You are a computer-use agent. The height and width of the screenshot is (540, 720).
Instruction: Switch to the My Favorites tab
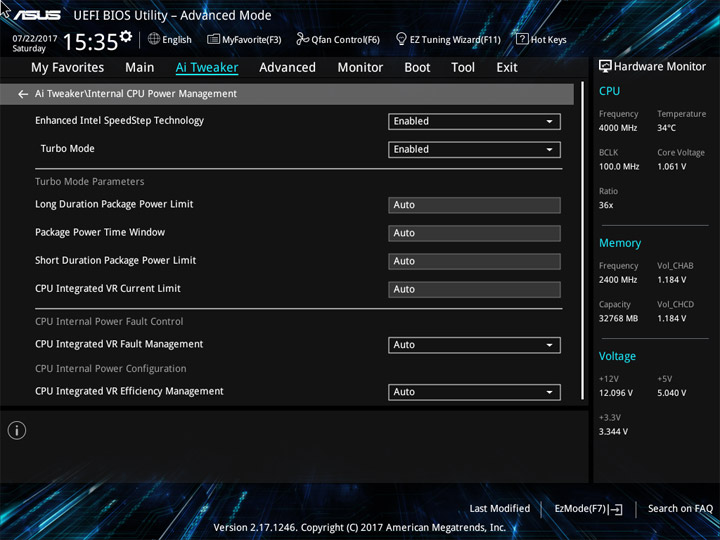68,68
